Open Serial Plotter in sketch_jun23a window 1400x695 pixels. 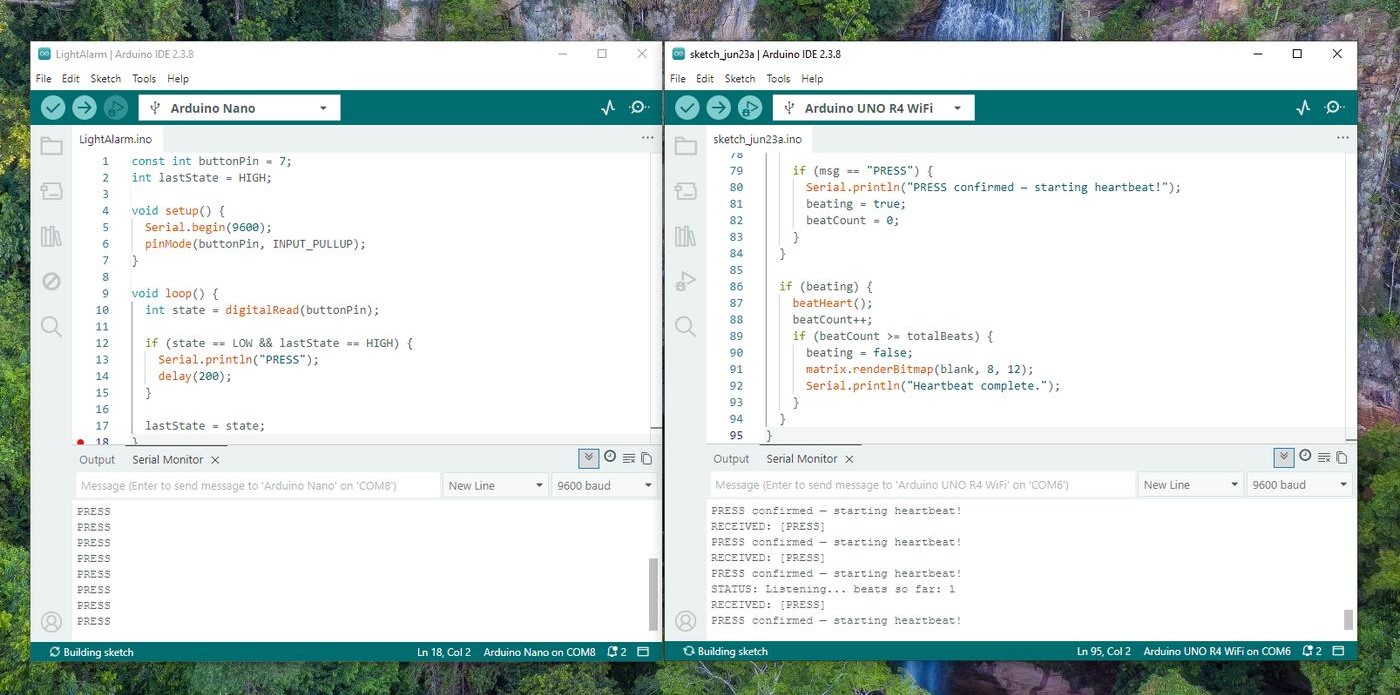[x=1303, y=108]
